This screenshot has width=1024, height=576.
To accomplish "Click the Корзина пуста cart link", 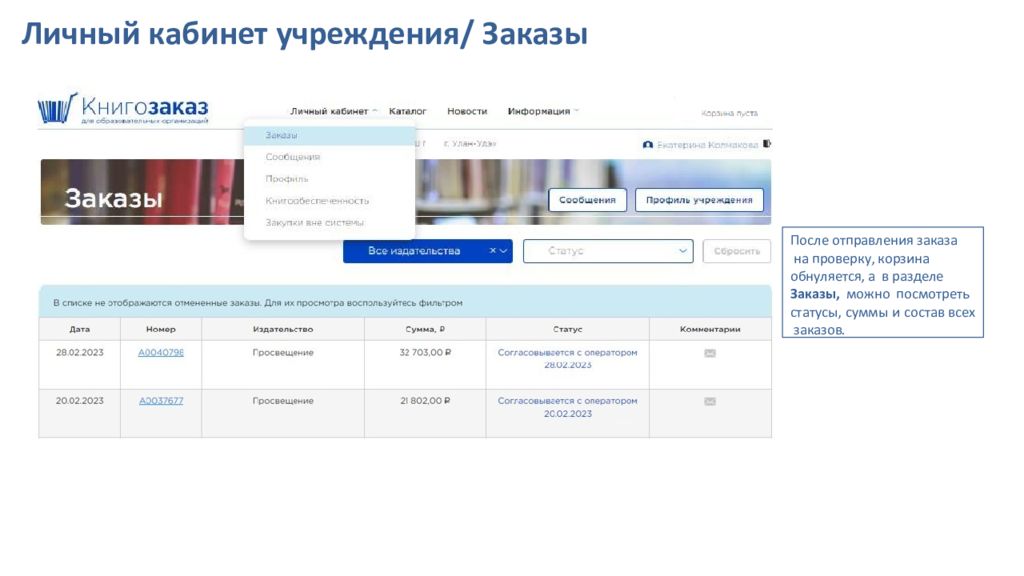I will [x=729, y=113].
